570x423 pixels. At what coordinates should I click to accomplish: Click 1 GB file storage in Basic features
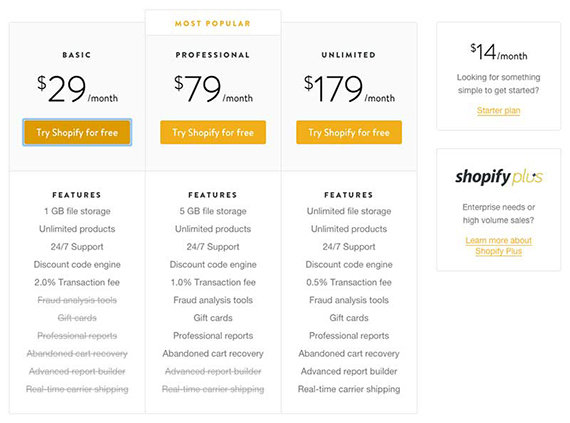tap(77, 211)
